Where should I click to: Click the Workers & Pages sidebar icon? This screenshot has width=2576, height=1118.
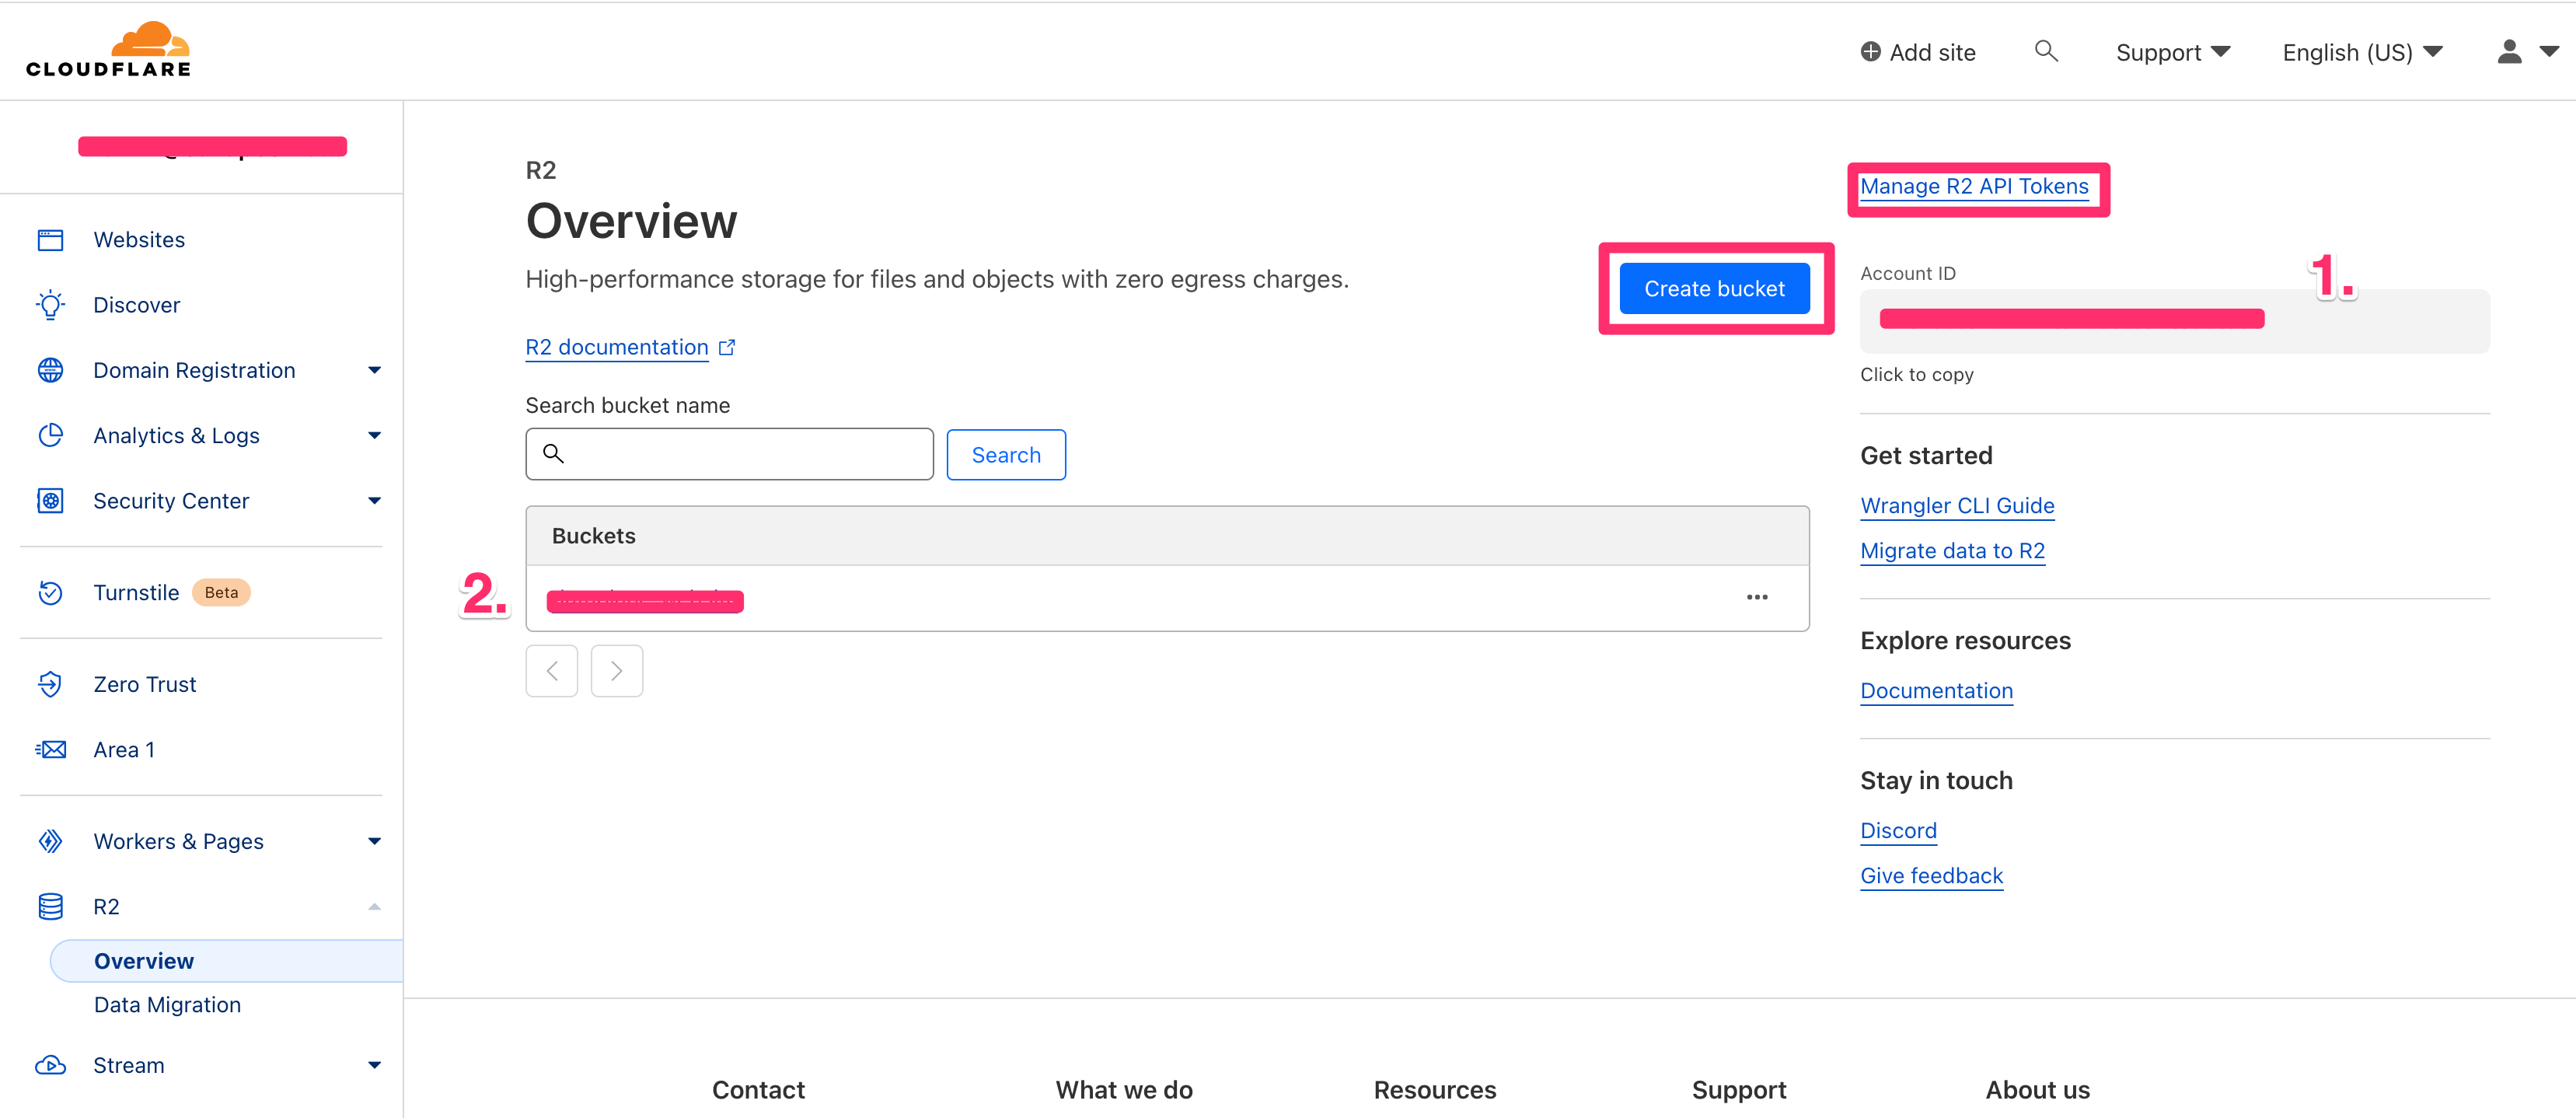click(50, 841)
